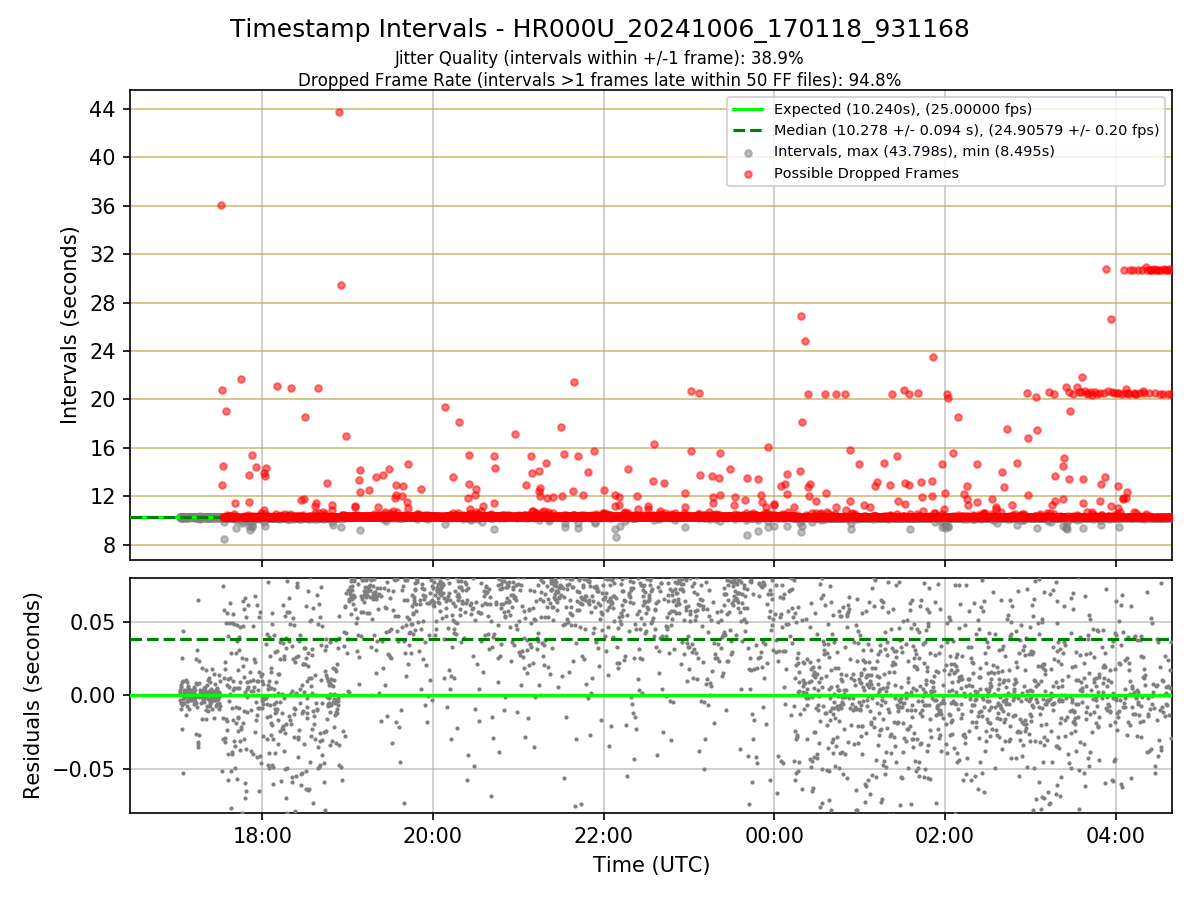This screenshot has height=900, width=1200.
Task: Click the gray marker beside the Intervals legend entry
Action: 749,152
